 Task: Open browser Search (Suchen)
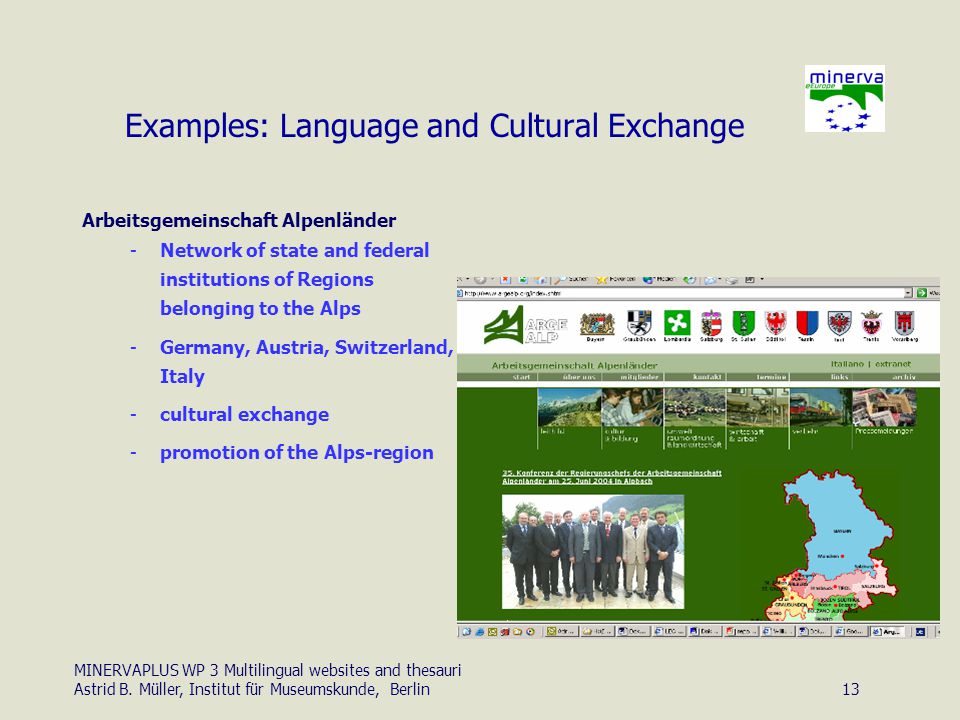(x=571, y=280)
